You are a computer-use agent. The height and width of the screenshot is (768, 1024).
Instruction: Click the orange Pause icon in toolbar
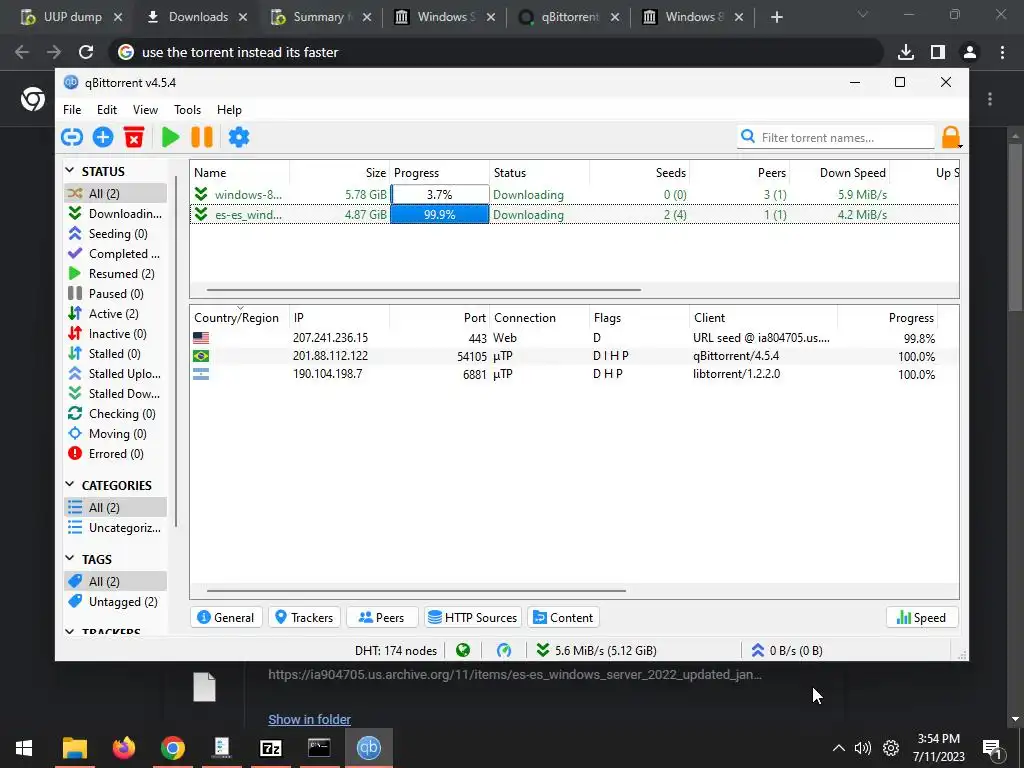202,137
